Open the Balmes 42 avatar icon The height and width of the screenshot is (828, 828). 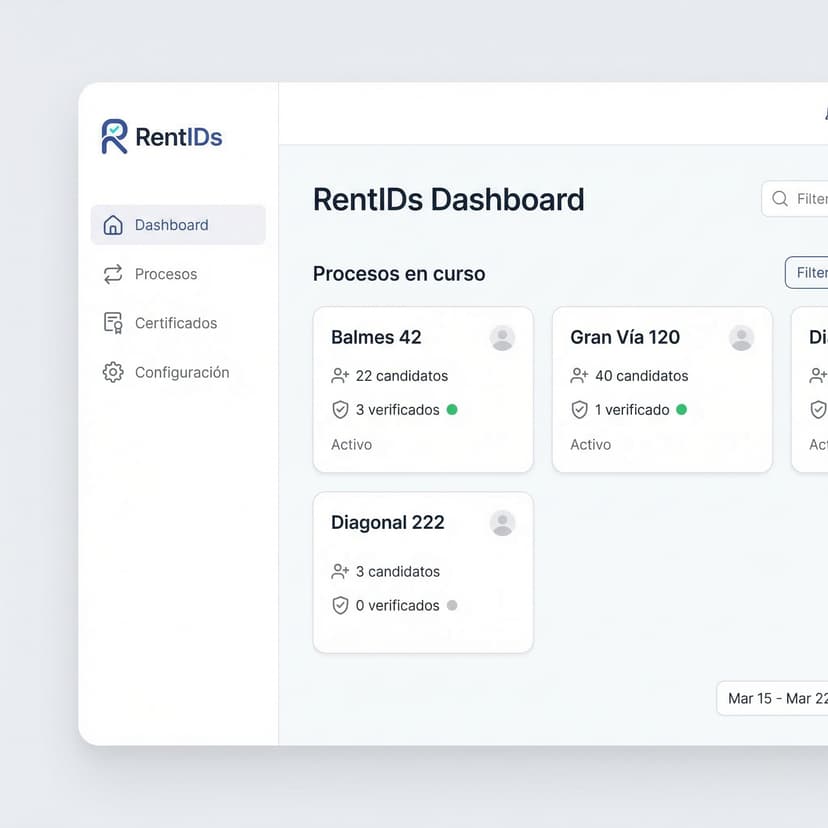[502, 339]
